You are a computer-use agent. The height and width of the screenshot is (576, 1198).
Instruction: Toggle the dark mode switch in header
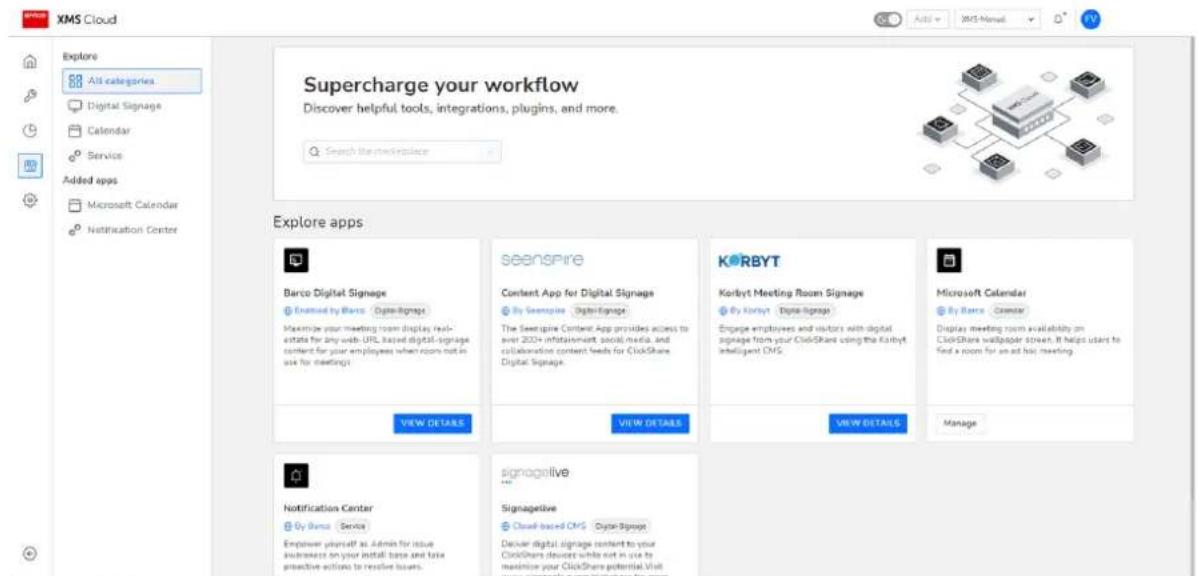pyautogui.click(x=889, y=18)
